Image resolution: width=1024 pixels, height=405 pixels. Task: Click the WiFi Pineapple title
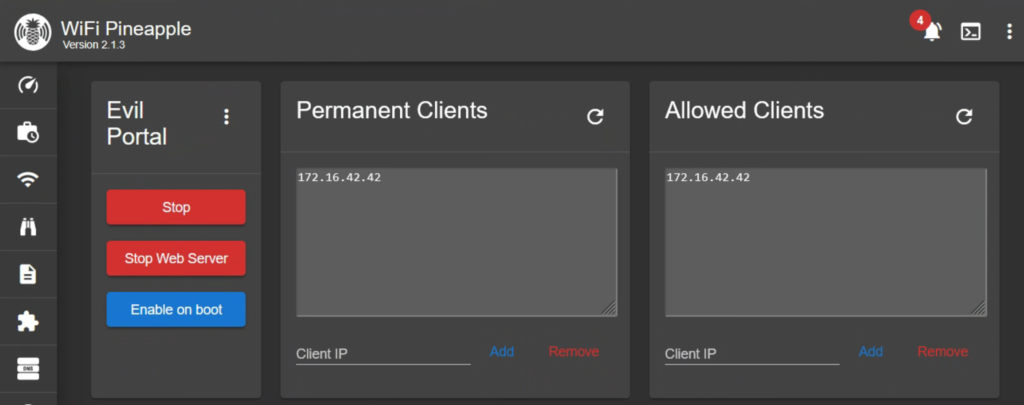coord(126,29)
